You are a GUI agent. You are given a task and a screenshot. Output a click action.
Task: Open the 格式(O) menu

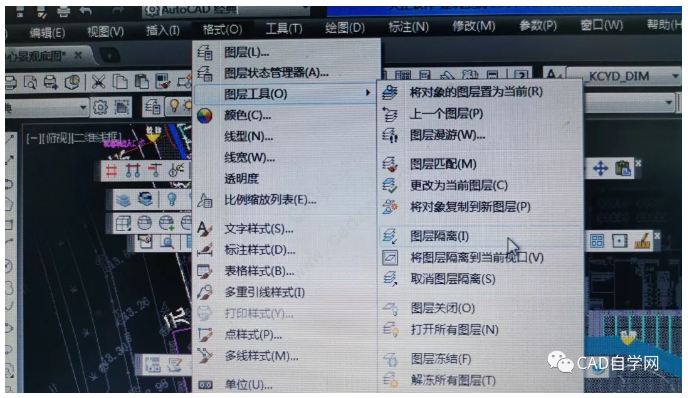(222, 29)
